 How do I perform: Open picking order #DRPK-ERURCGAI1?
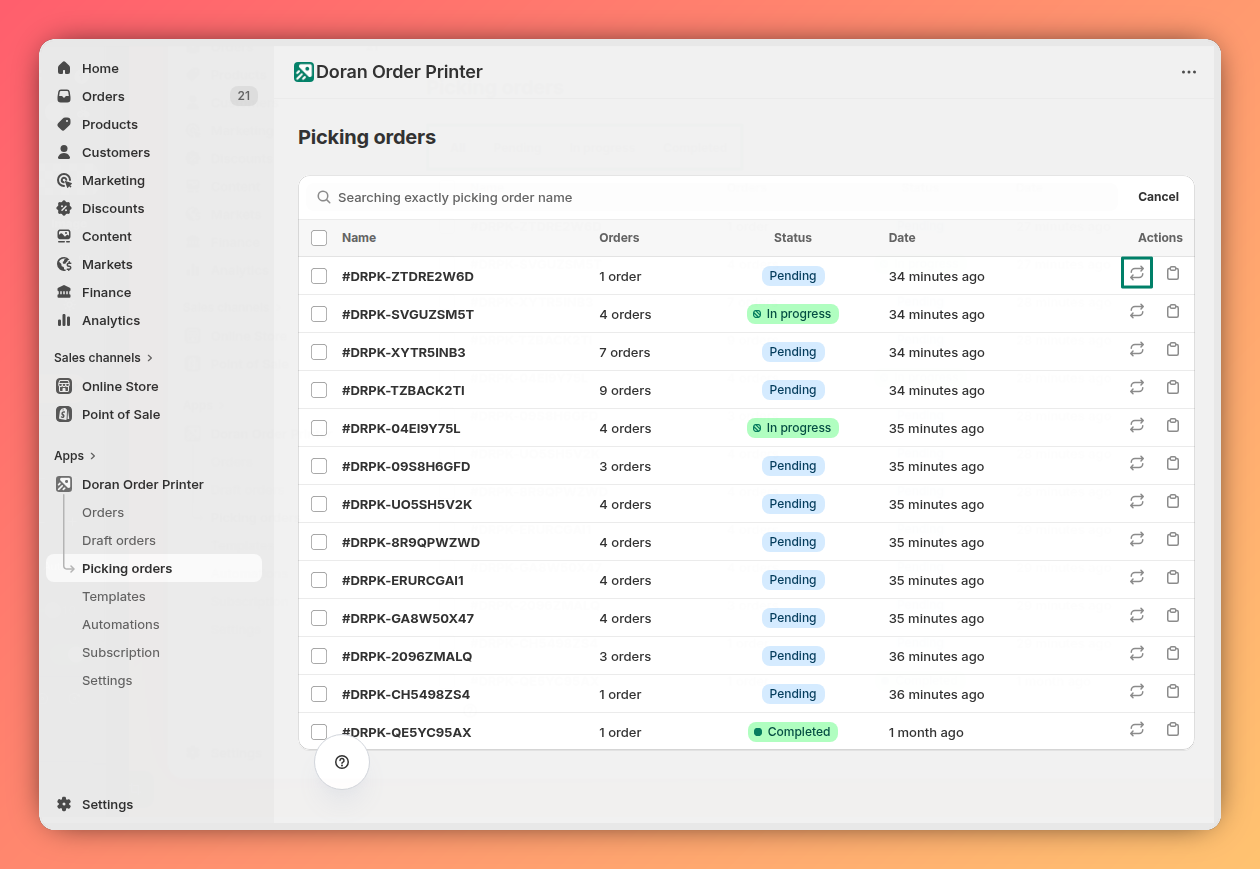[x=403, y=580]
